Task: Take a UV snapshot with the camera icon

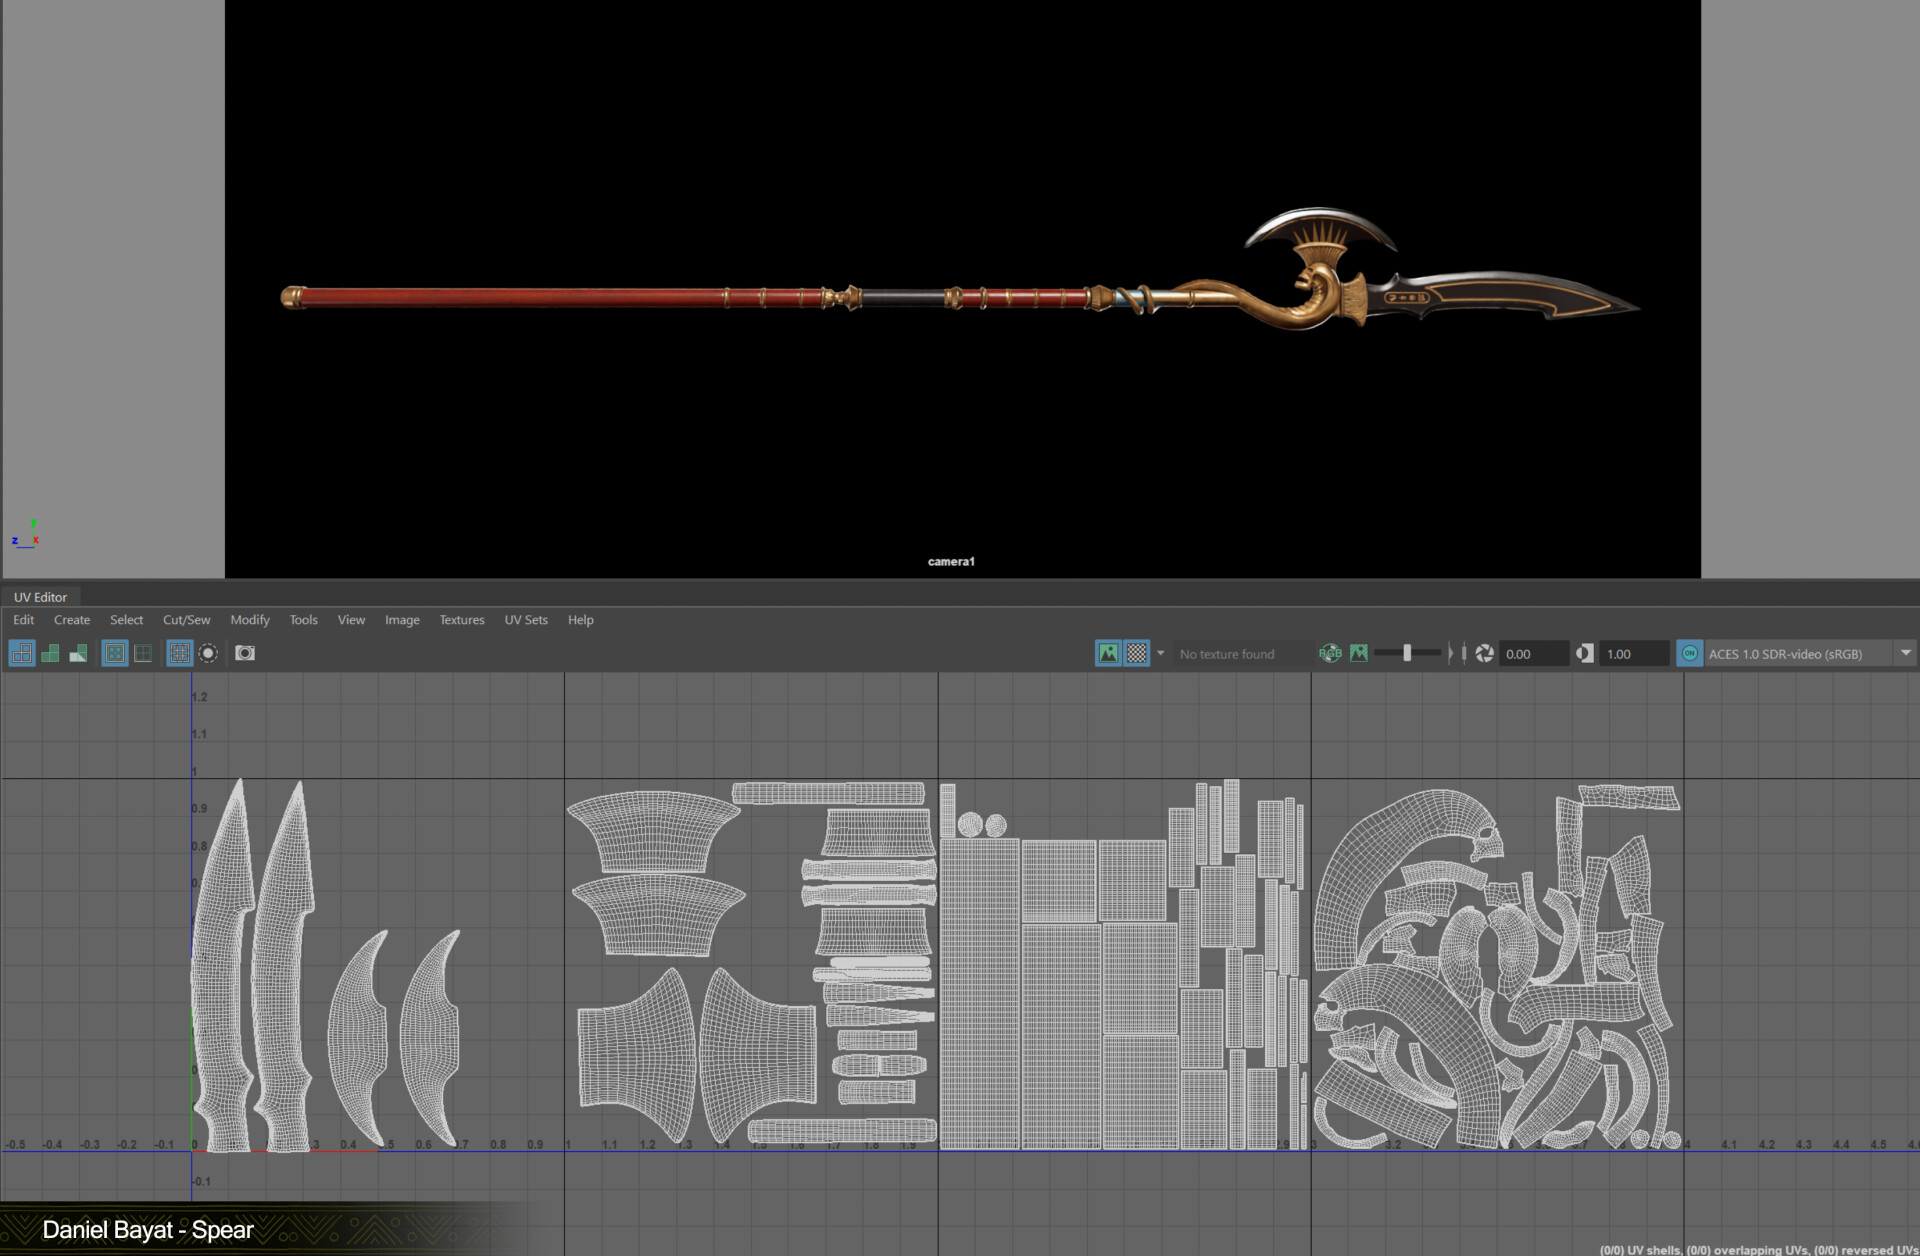Action: (246, 653)
